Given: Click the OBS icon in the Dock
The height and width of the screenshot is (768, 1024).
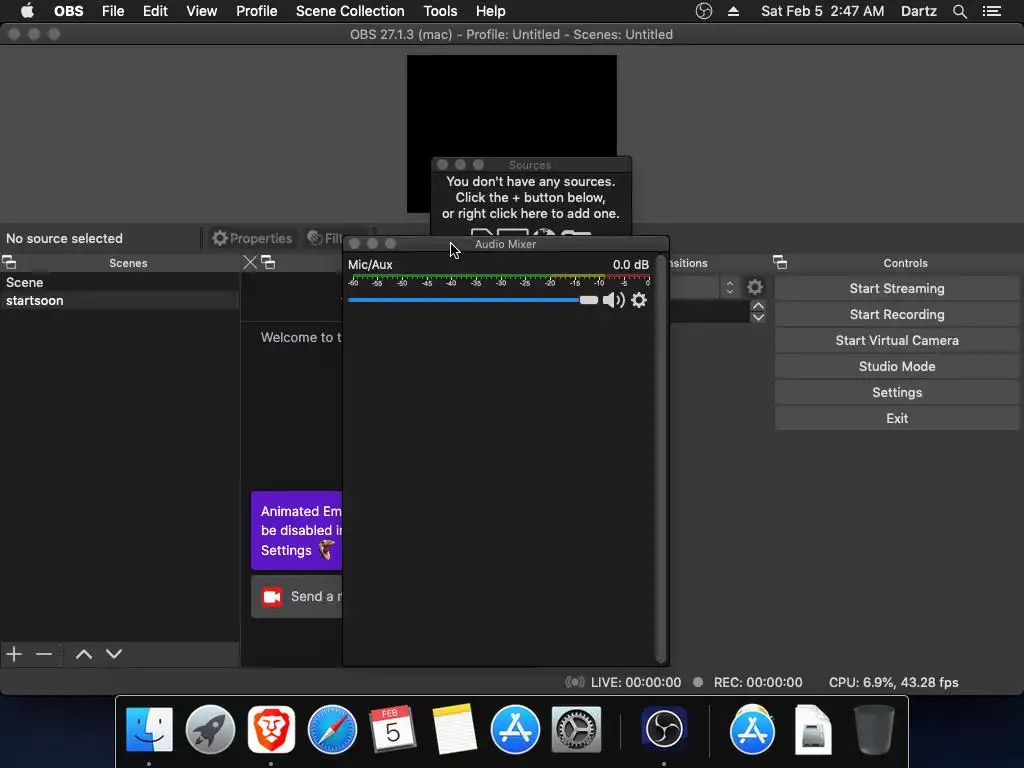Looking at the screenshot, I should point(664,729).
